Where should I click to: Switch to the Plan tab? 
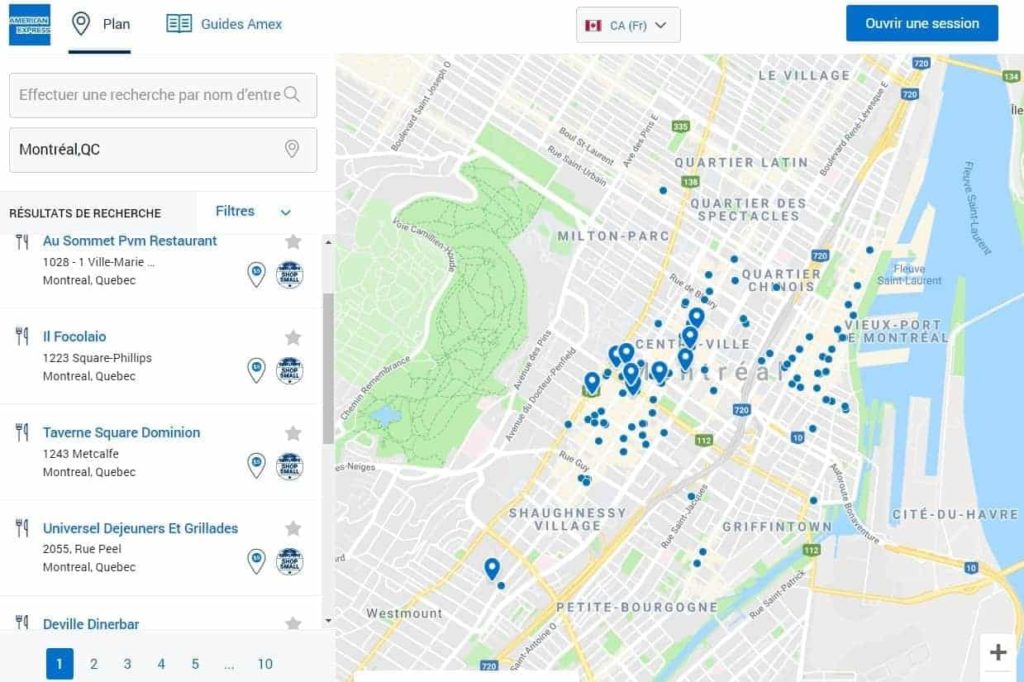pos(101,24)
